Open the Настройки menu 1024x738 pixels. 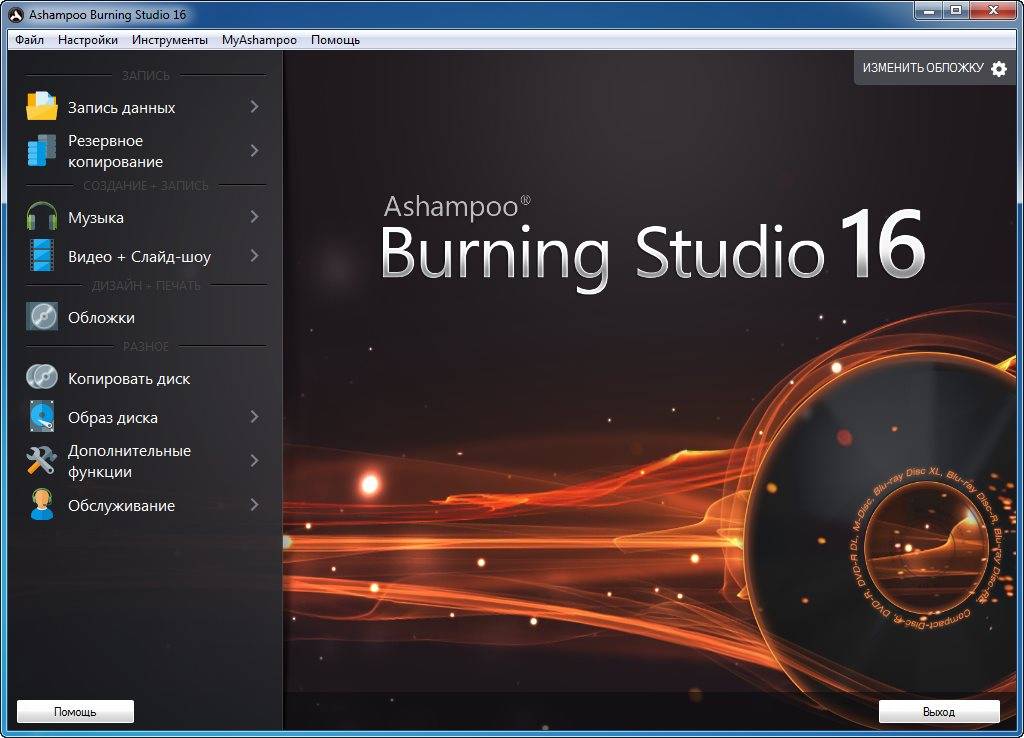[x=88, y=40]
